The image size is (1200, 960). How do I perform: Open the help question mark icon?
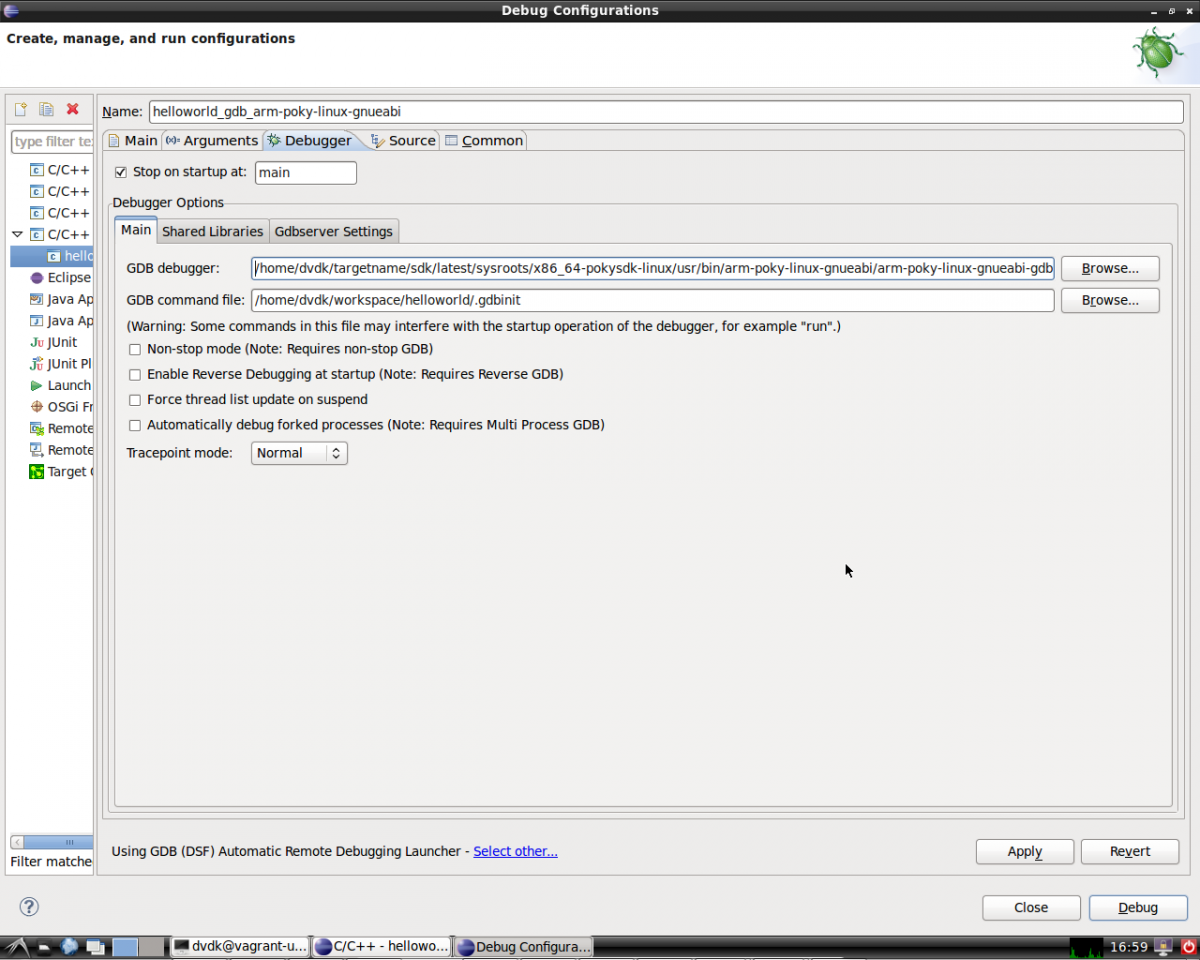point(29,907)
